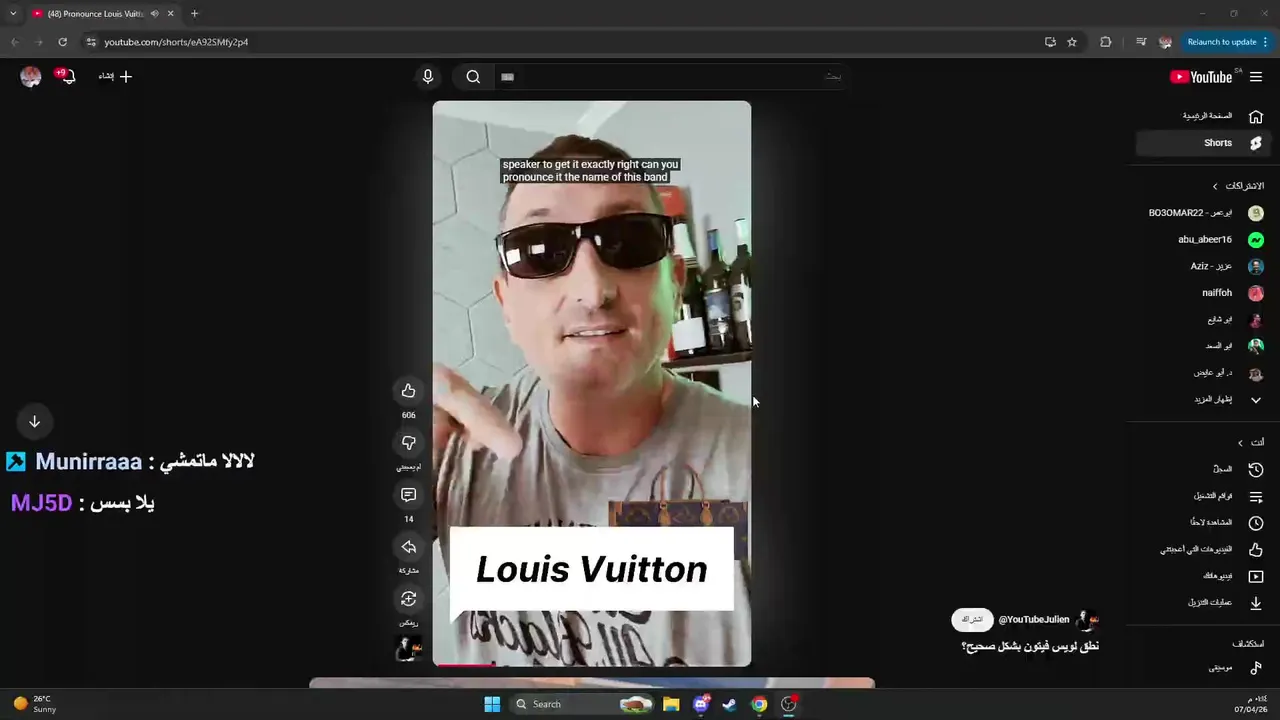Open the abu_abeer16 subscription channel
This screenshot has width=1280, height=720.
click(1205, 240)
